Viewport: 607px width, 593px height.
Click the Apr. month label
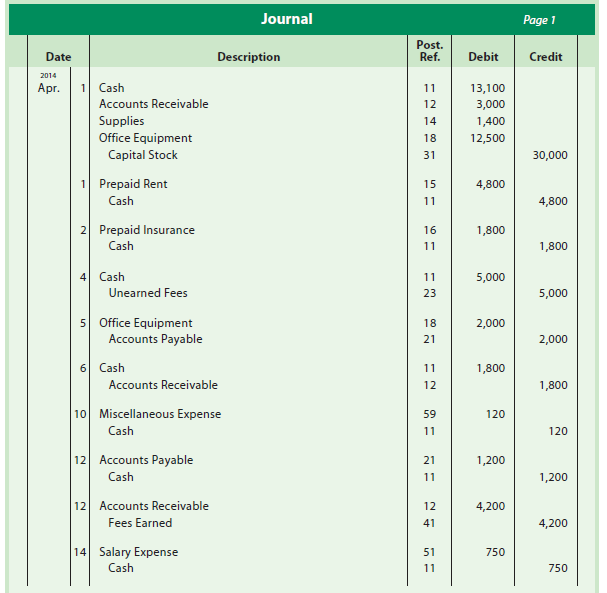[x=49, y=88]
